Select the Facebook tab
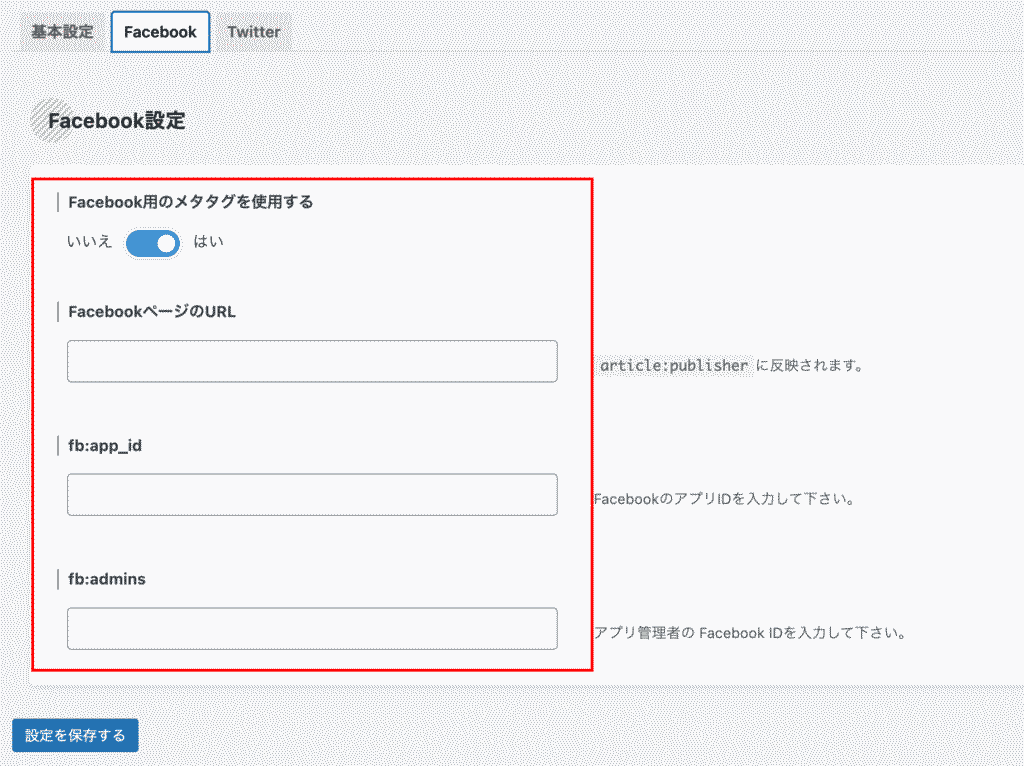 (x=160, y=32)
